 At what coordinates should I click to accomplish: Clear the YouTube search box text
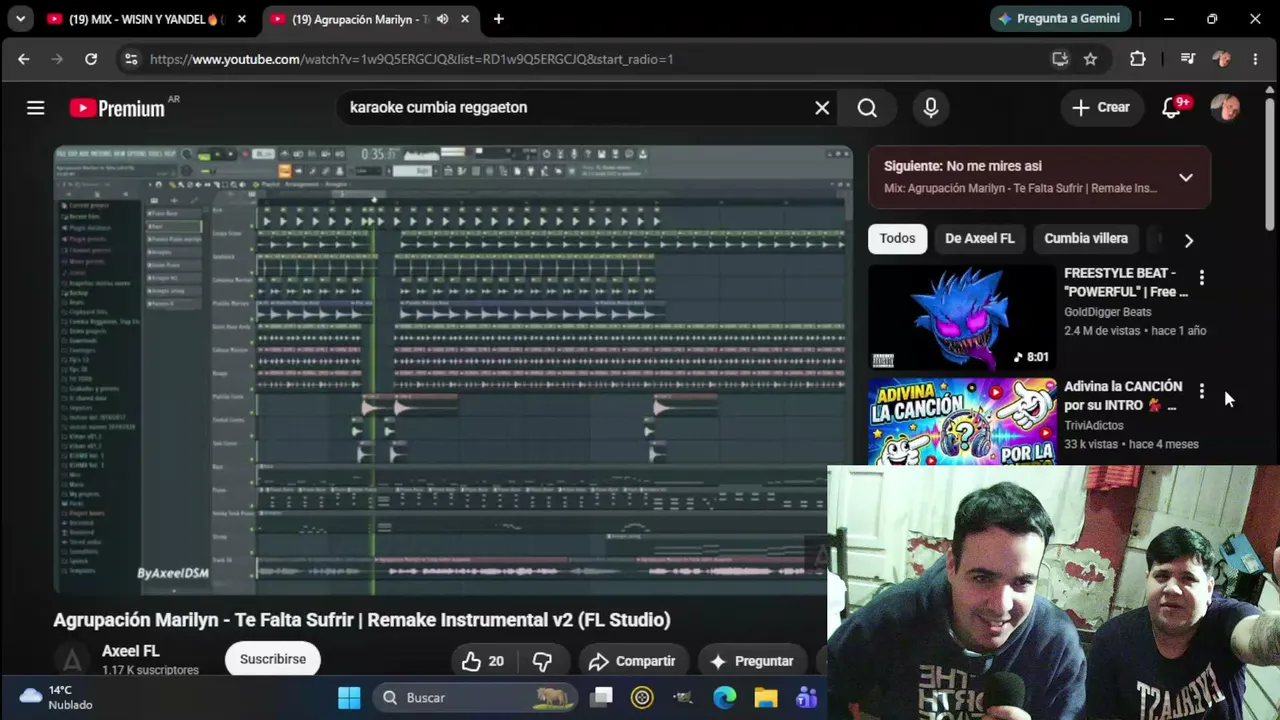point(822,108)
